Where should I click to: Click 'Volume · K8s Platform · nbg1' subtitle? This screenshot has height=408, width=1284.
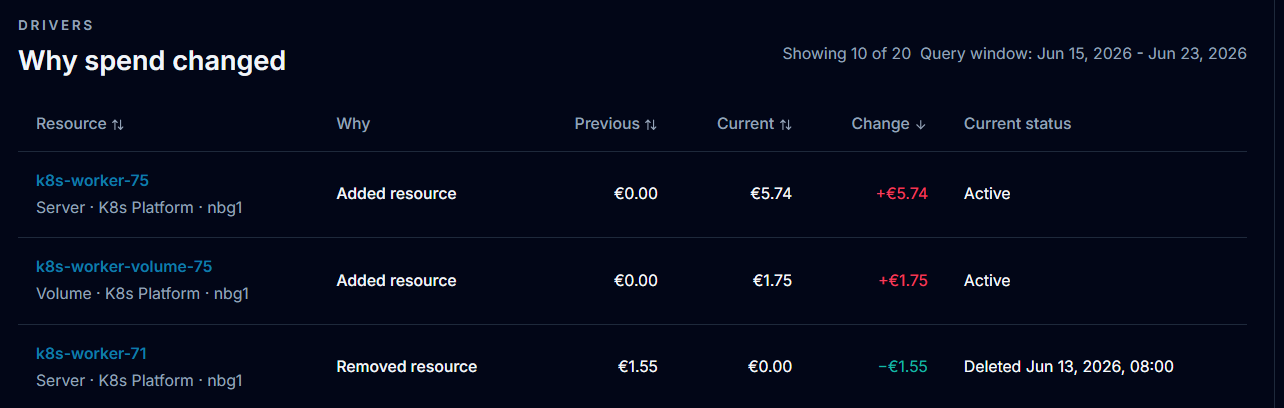(x=142, y=294)
